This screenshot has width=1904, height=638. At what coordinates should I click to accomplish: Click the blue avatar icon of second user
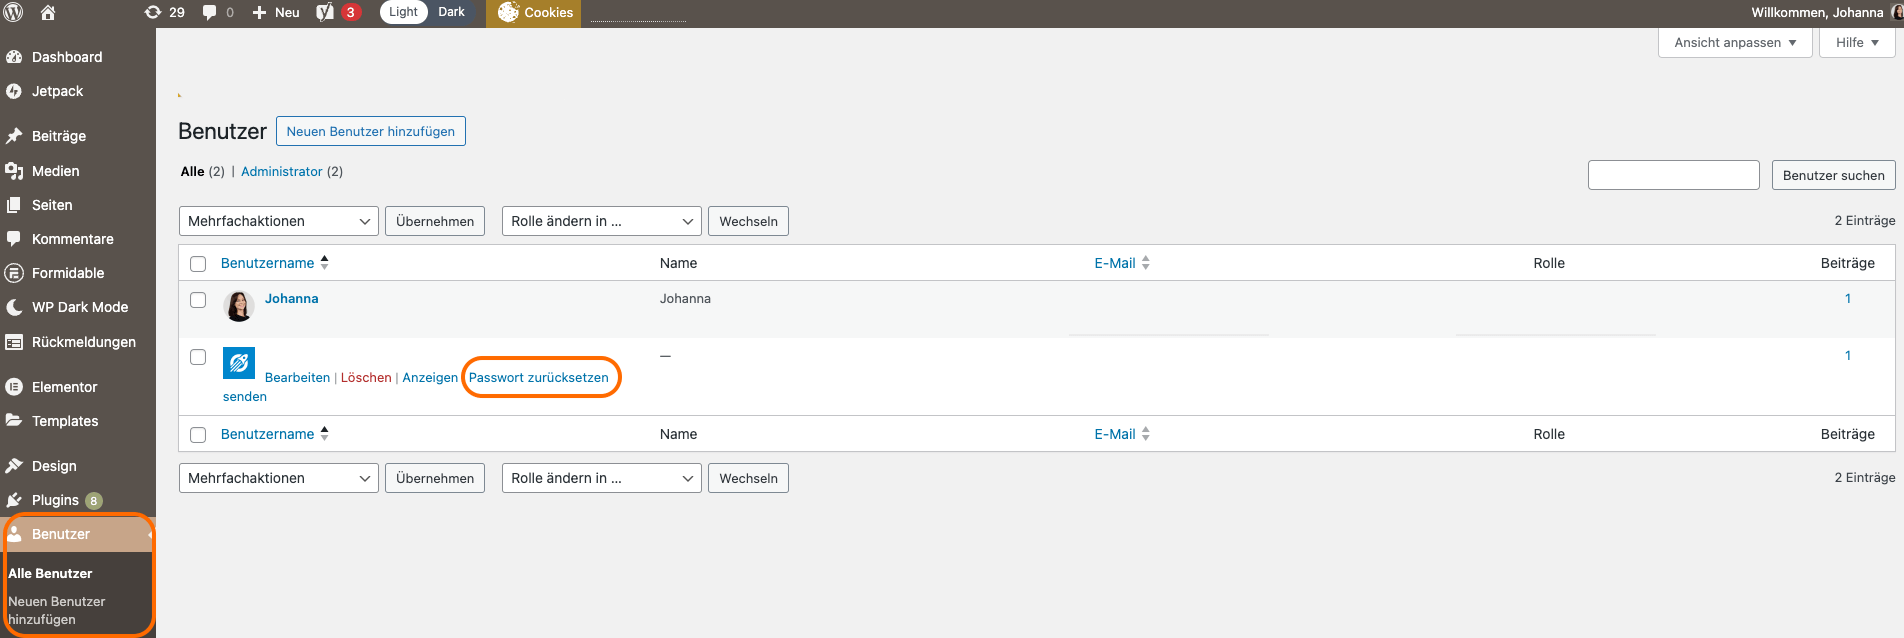coord(239,363)
